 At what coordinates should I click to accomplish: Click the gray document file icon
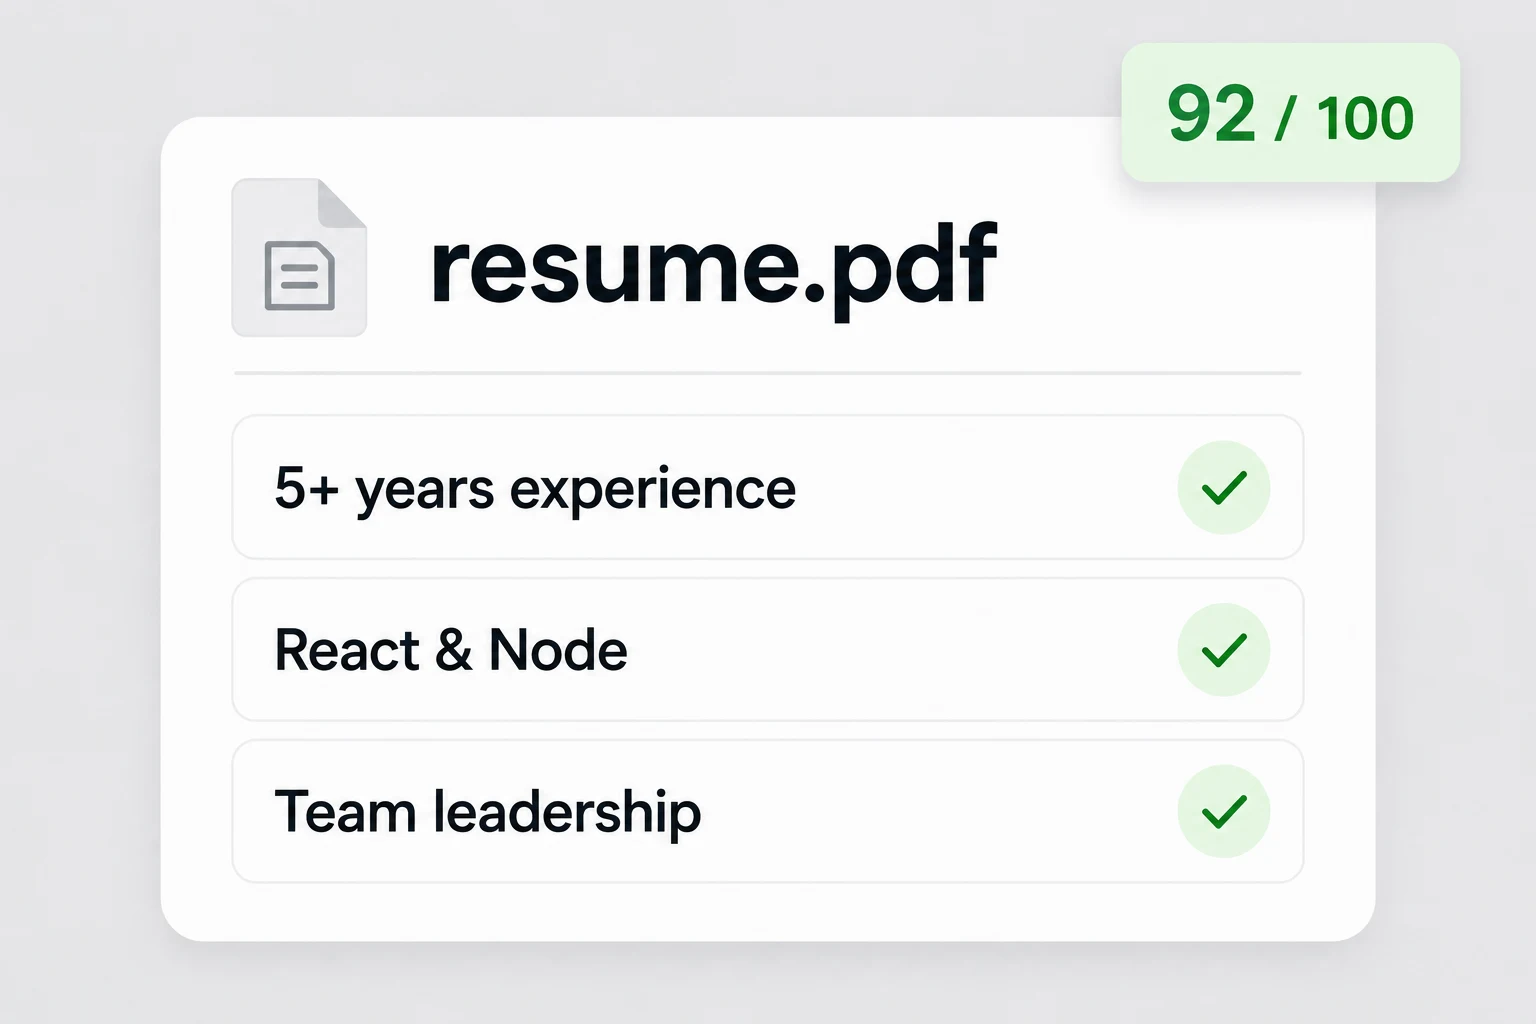(299, 258)
